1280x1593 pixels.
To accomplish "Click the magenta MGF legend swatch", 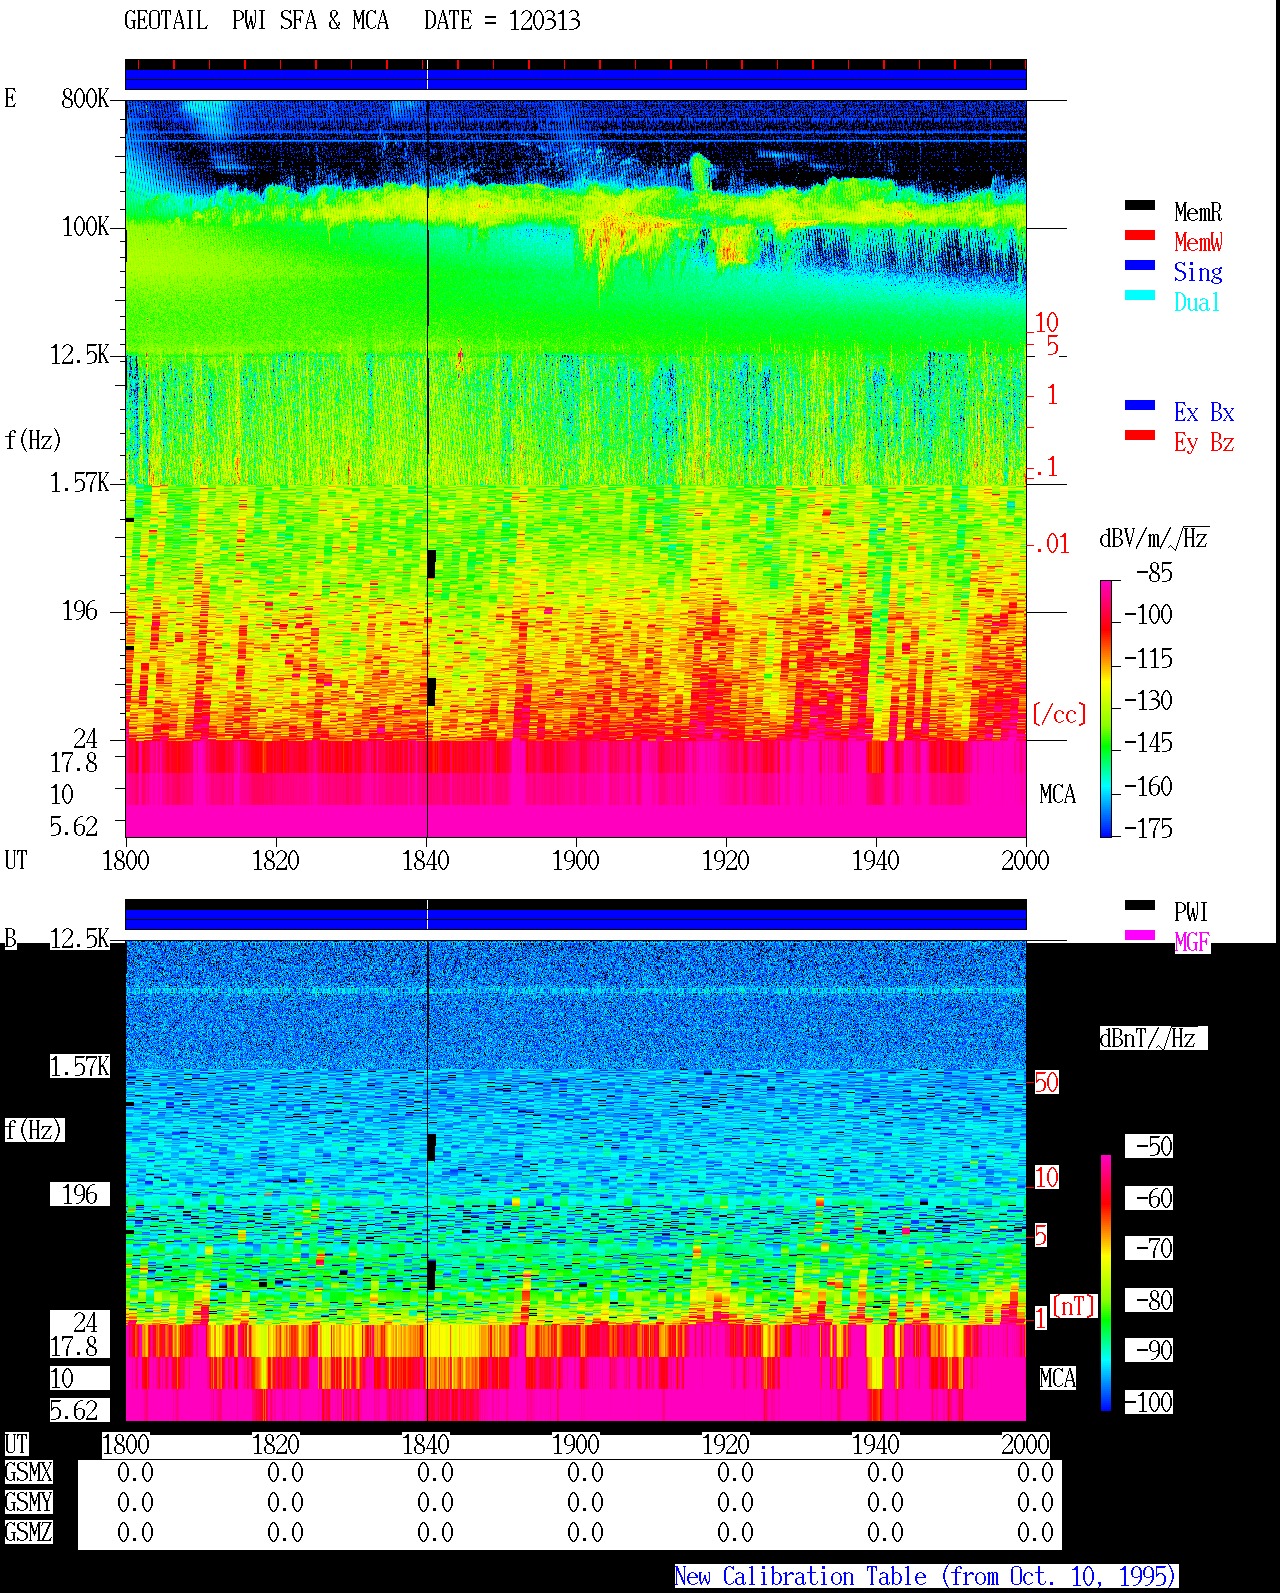I will pyautogui.click(x=1139, y=936).
